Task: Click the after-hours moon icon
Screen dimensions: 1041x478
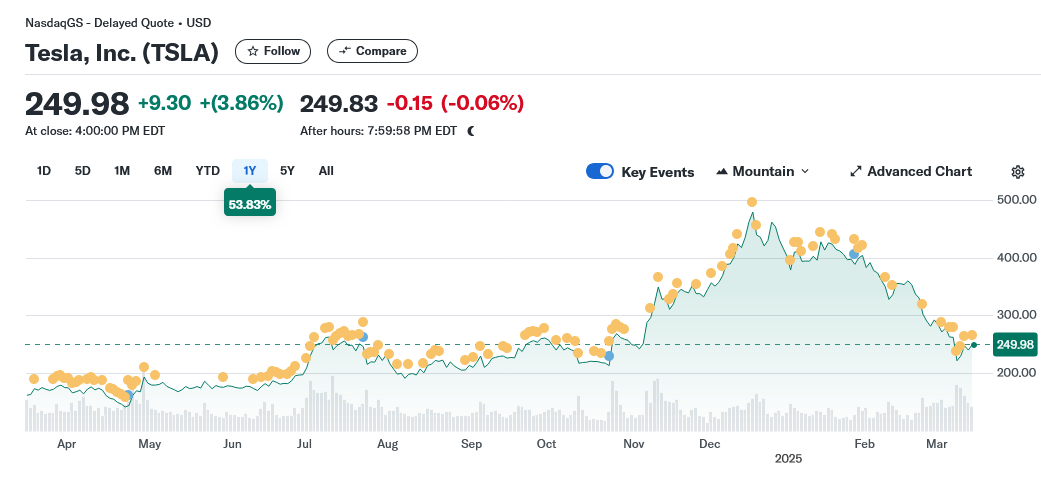Action: (471, 131)
